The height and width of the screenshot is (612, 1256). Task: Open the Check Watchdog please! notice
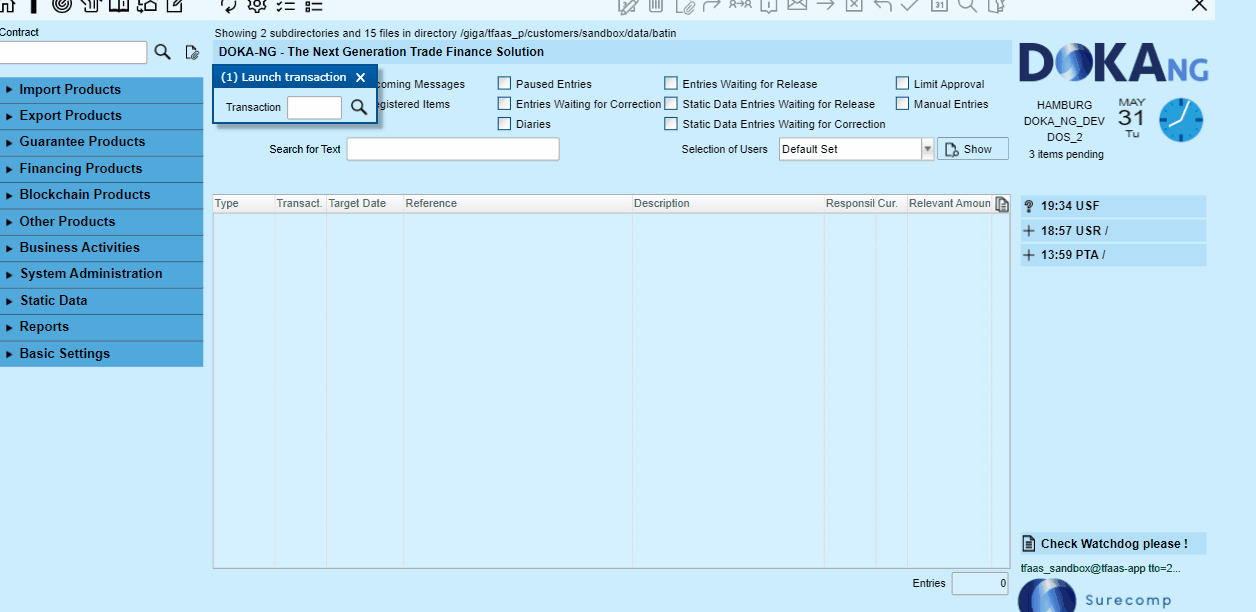pos(1113,544)
